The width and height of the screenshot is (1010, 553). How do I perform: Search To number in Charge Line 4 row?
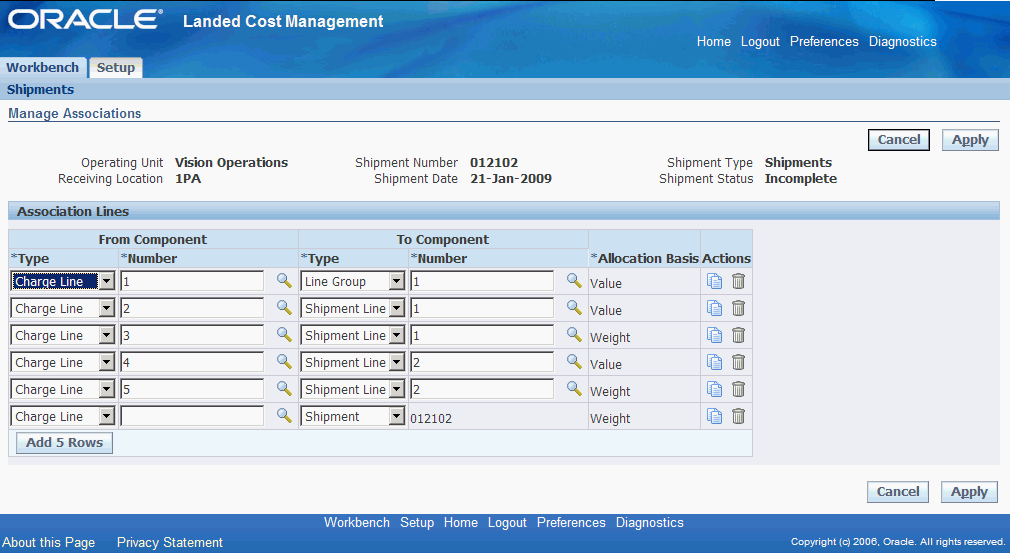point(574,361)
